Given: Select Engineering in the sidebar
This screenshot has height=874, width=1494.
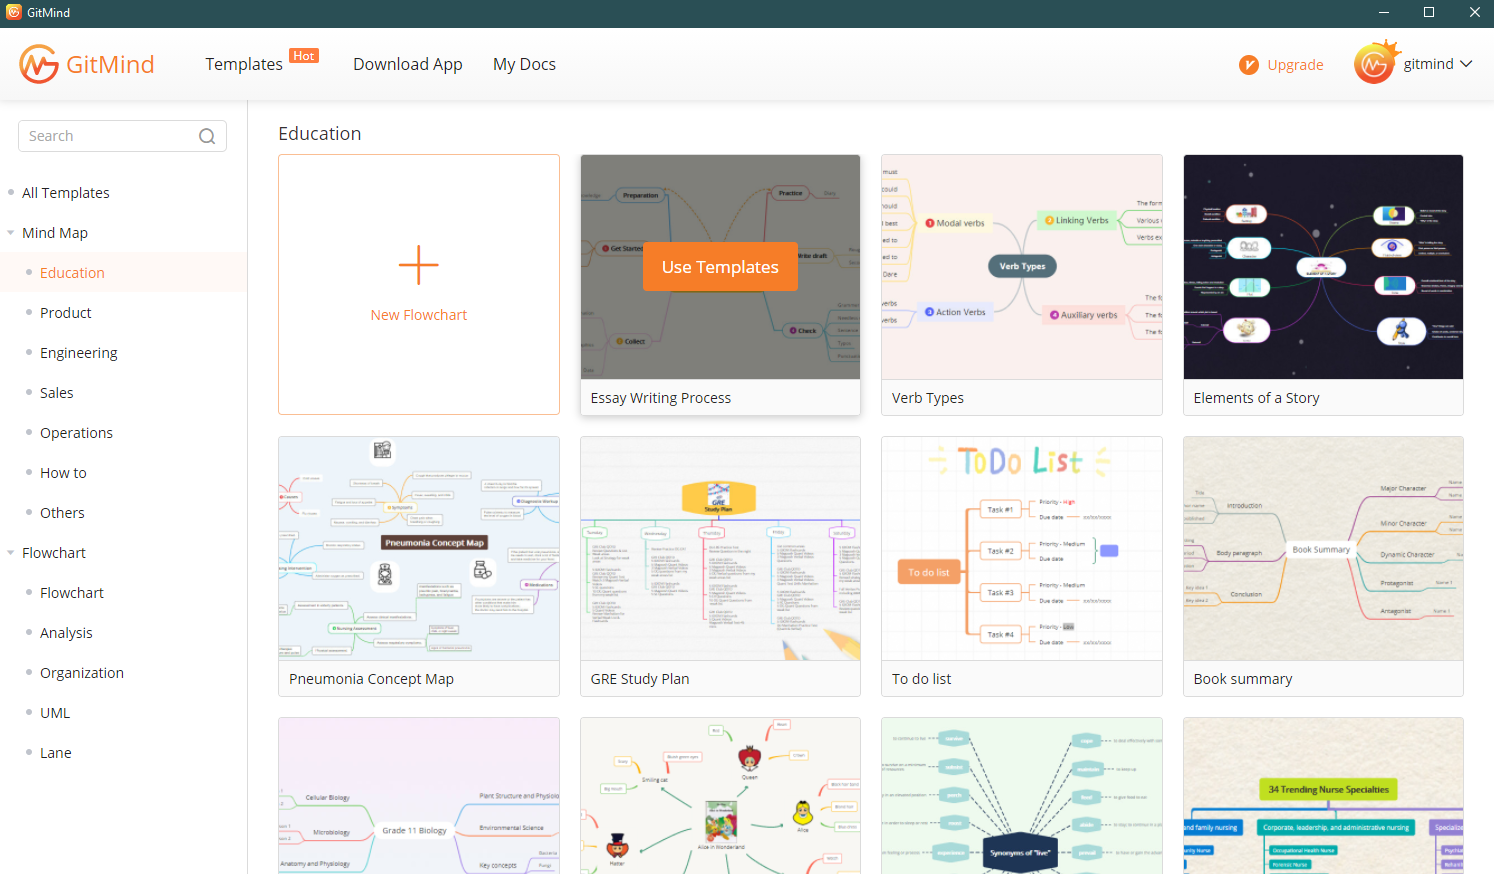Looking at the screenshot, I should point(79,353).
